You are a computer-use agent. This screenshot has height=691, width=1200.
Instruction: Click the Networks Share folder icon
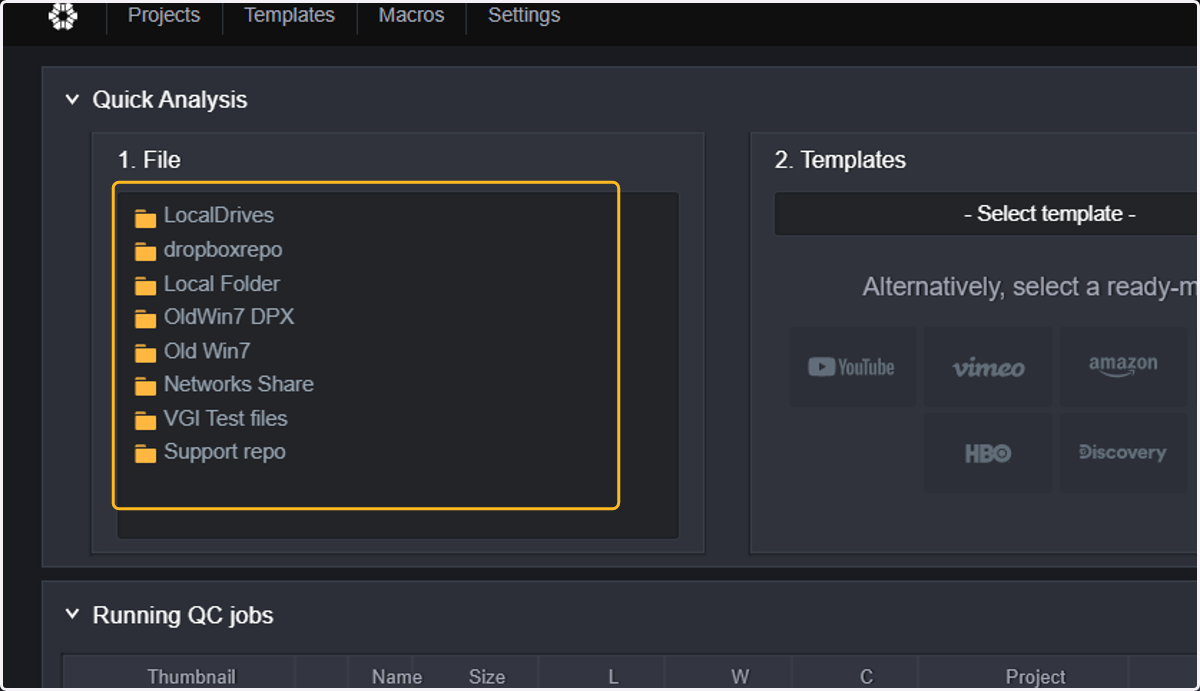(146, 386)
